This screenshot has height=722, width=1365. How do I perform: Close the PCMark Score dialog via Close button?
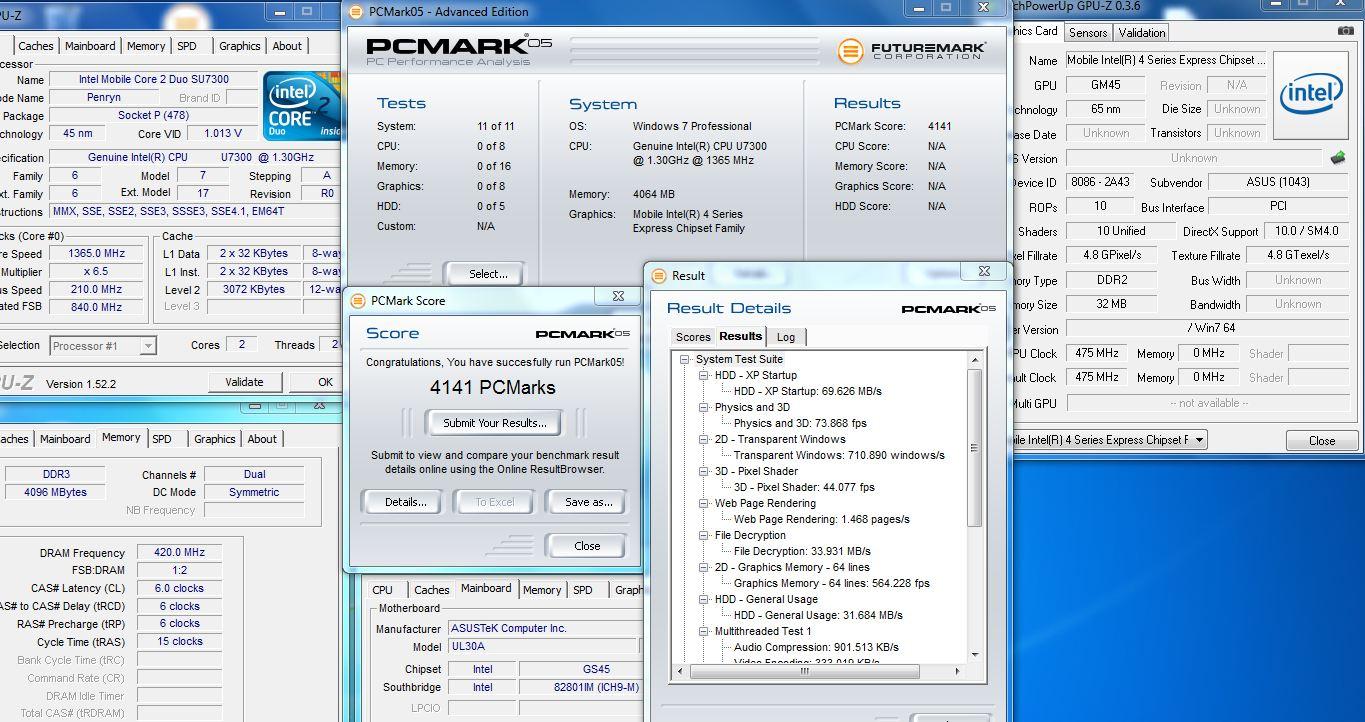[x=587, y=546]
